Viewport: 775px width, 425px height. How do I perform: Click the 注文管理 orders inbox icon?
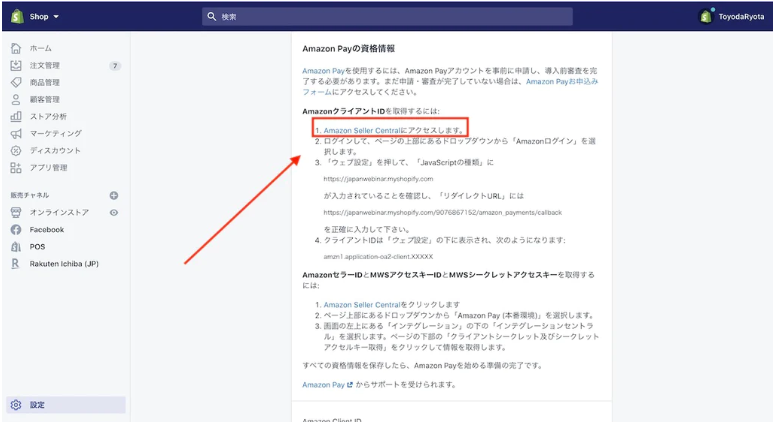tap(16, 65)
